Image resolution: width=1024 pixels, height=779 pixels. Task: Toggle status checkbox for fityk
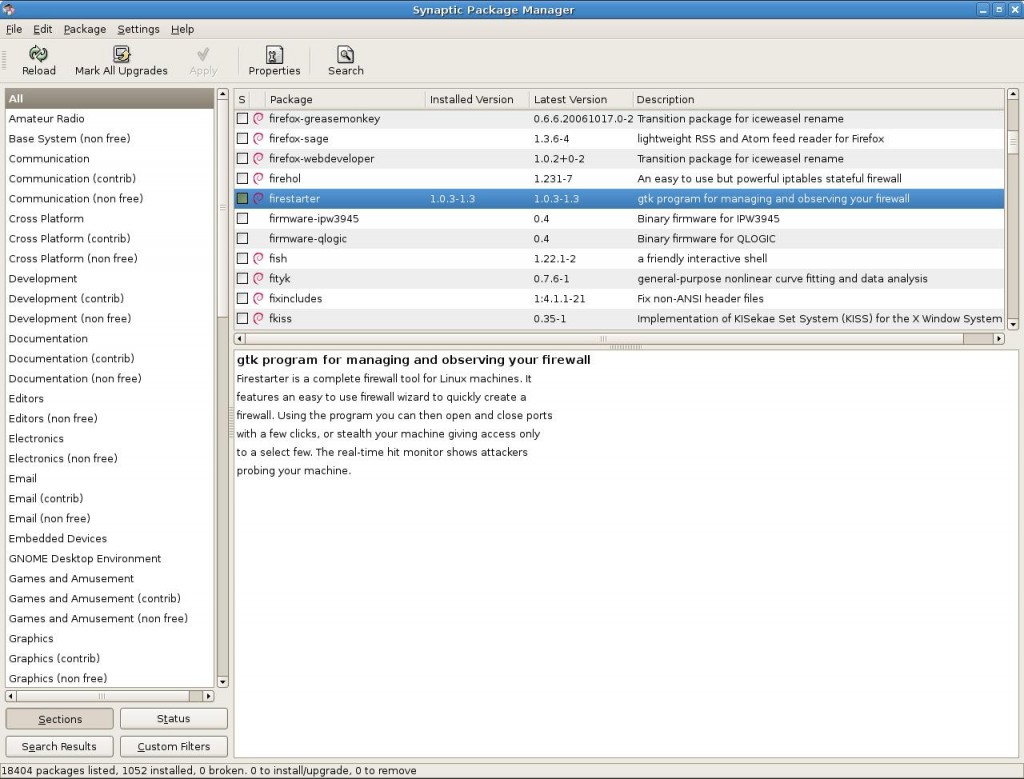(242, 278)
